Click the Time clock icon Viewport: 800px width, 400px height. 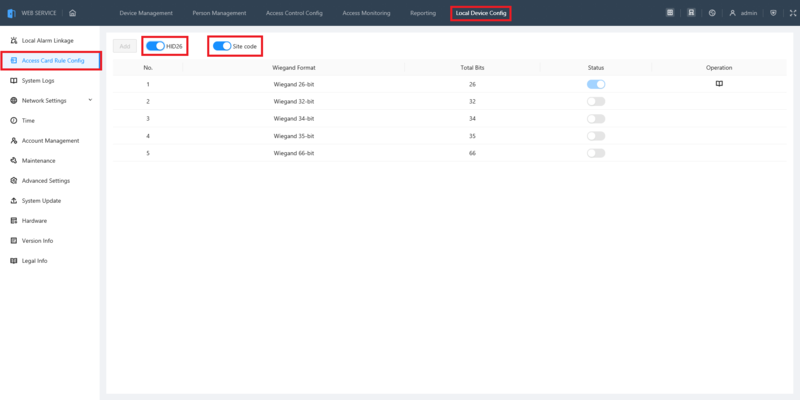coord(14,120)
